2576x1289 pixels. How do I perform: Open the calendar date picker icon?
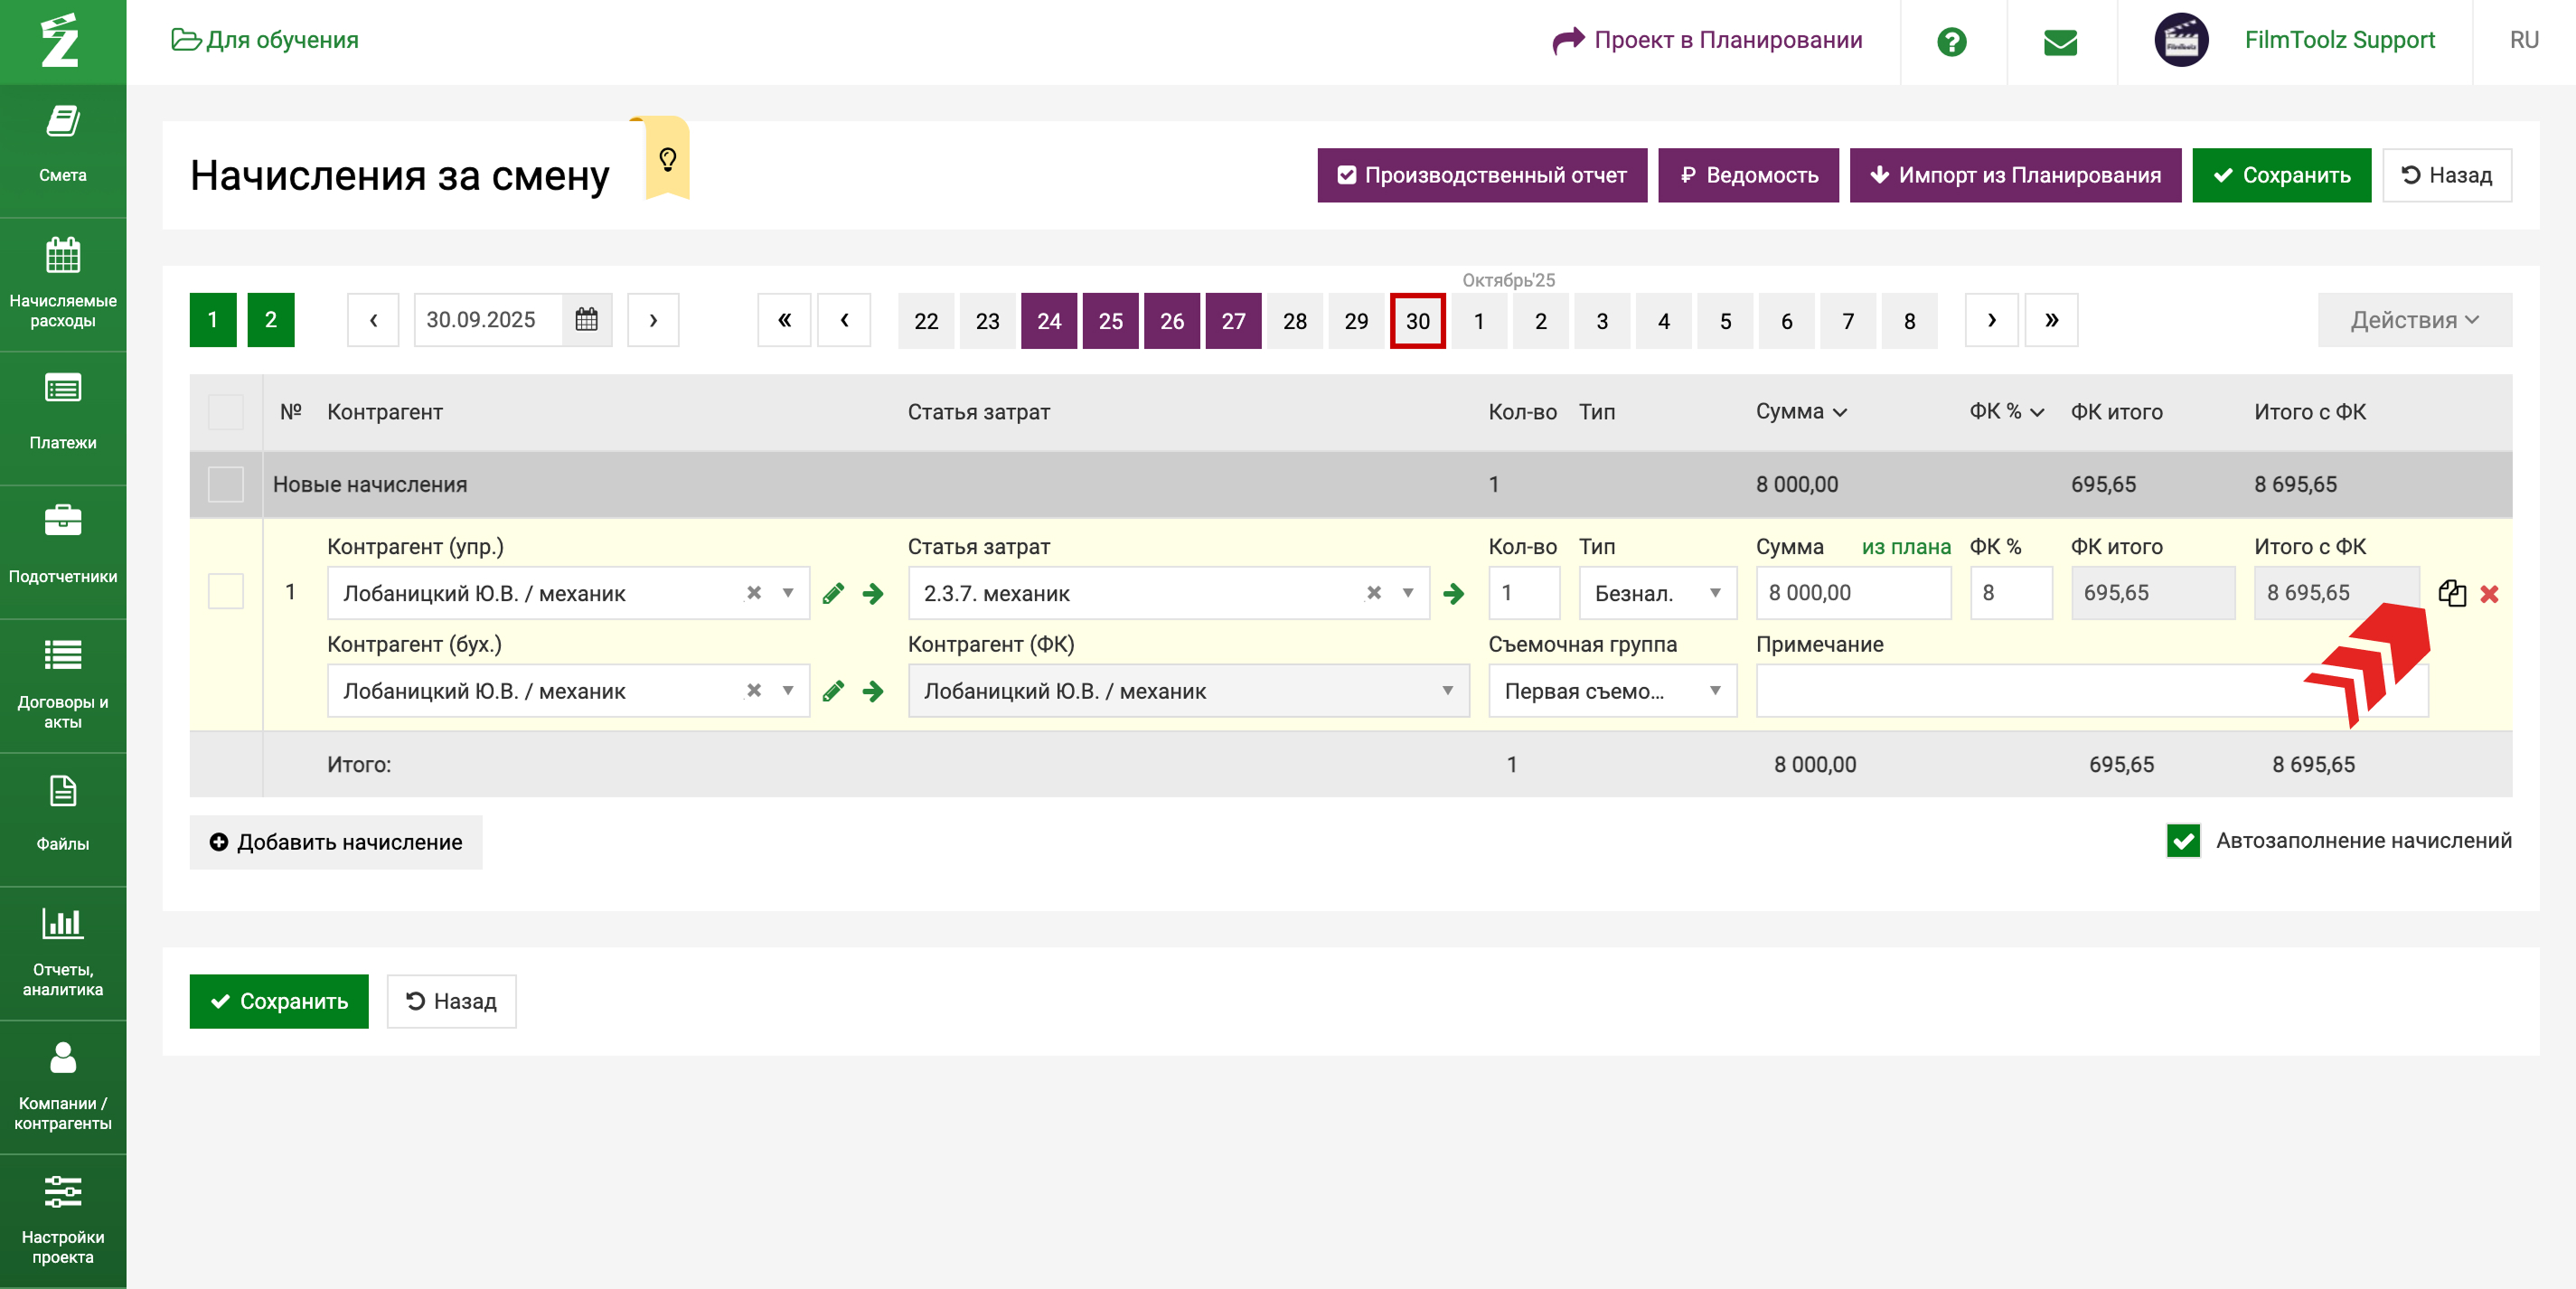[586, 320]
